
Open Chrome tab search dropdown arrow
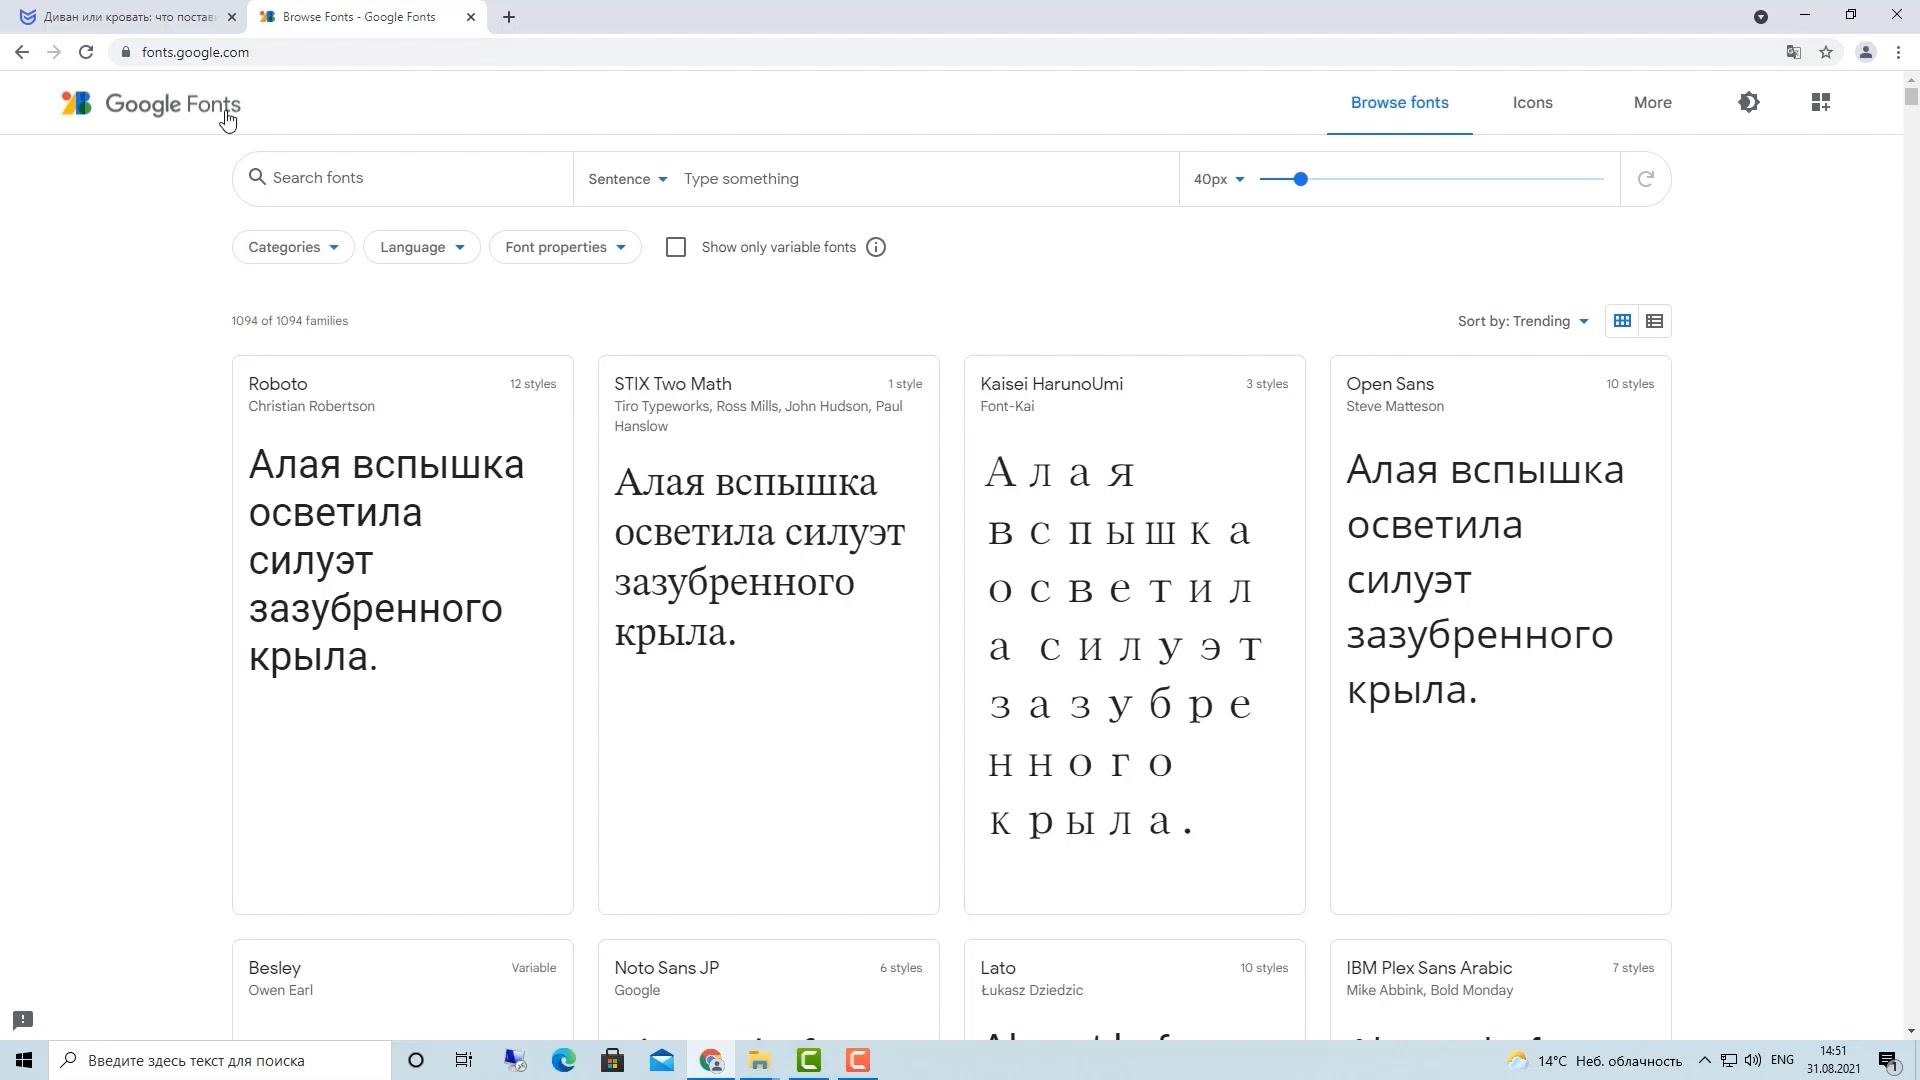pyautogui.click(x=1761, y=16)
